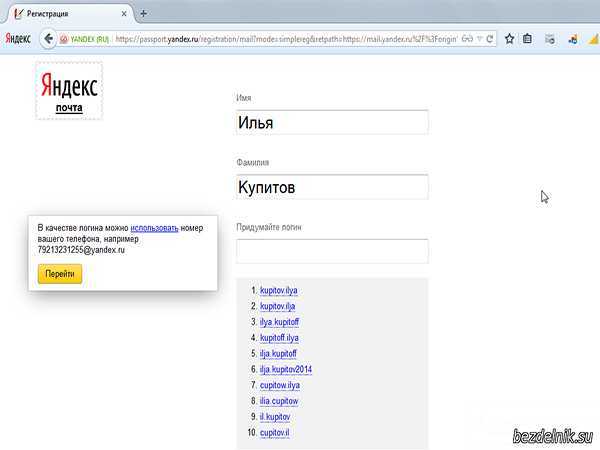This screenshot has width=600, height=450.
Task: Click the Яндекс почта logo
Action: pyautogui.click(x=69, y=91)
